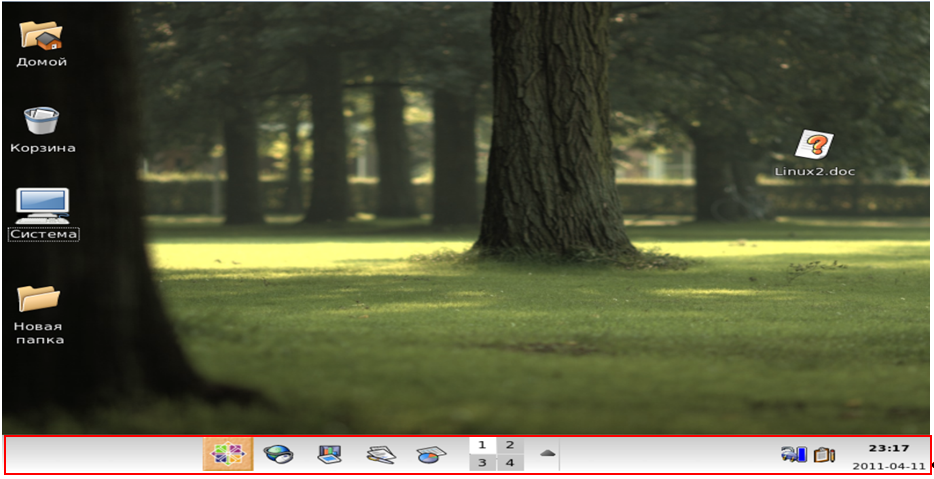This screenshot has width=934, height=479.
Task: Select the Новая папка folder icon
Action: (x=39, y=298)
